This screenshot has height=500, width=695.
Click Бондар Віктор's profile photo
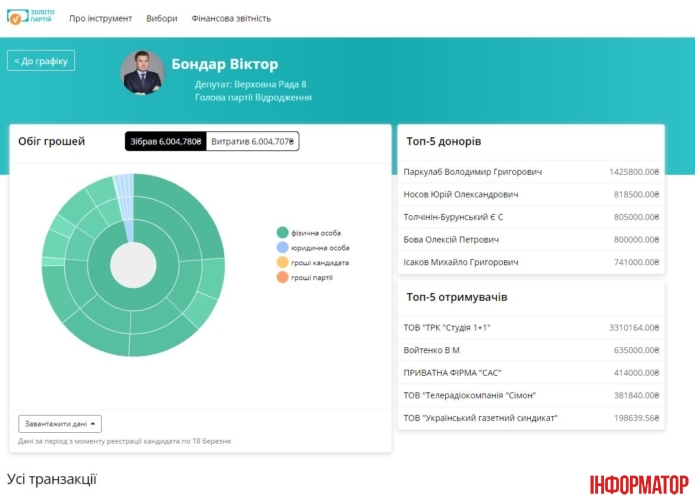[x=142, y=73]
